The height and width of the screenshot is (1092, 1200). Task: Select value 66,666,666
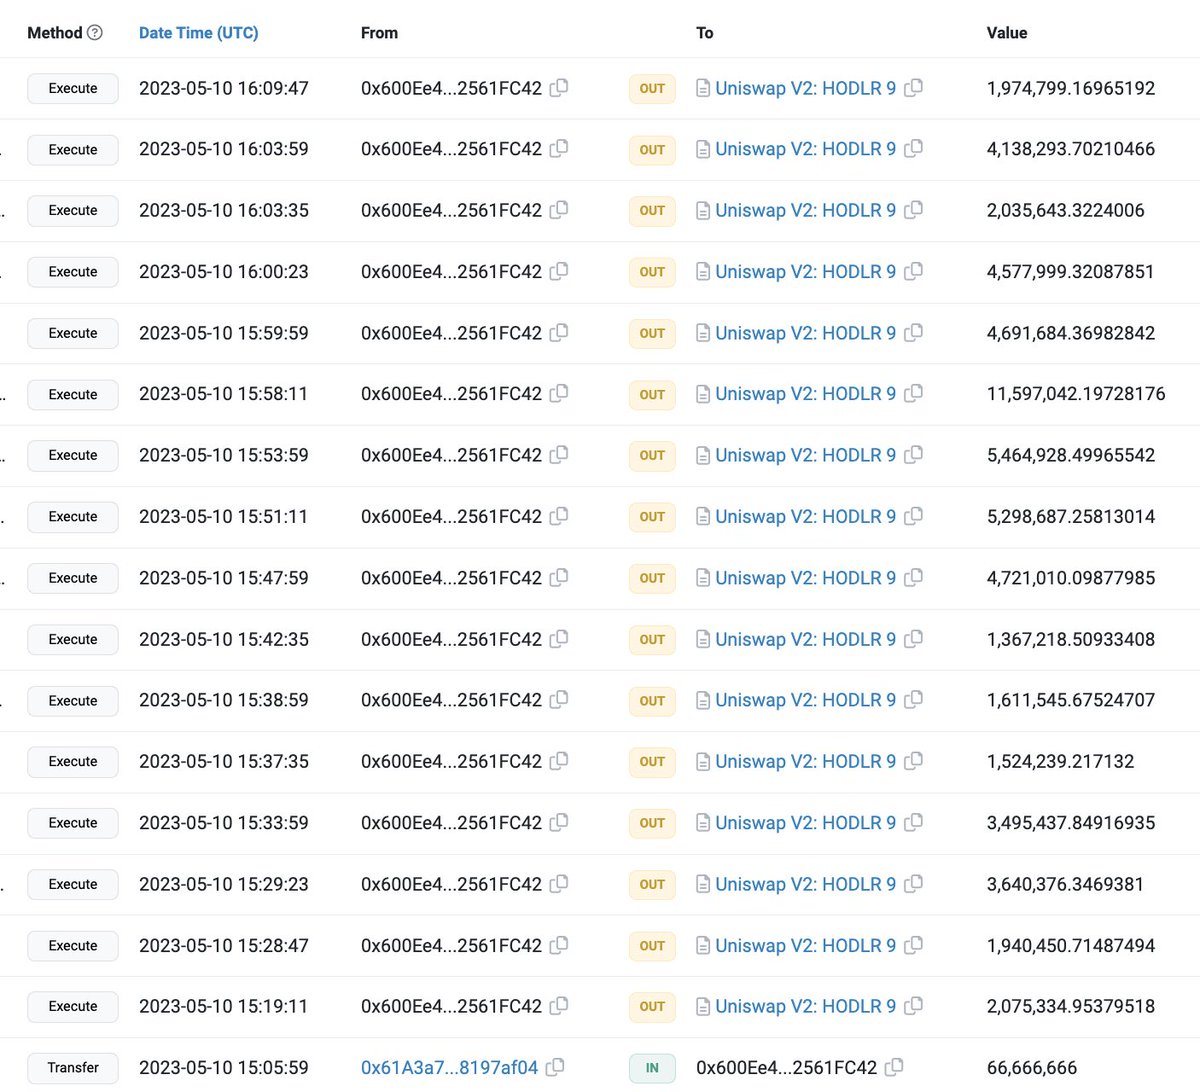(x=1032, y=1068)
